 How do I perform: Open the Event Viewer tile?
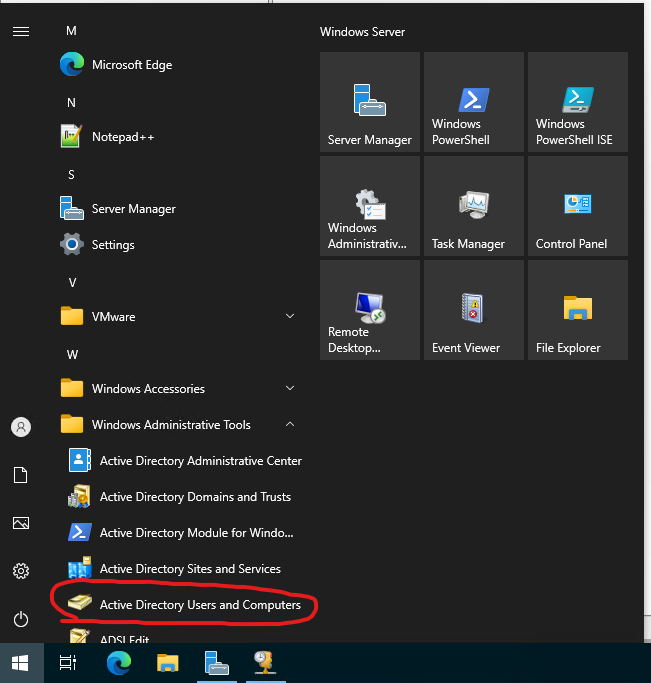tap(473, 310)
